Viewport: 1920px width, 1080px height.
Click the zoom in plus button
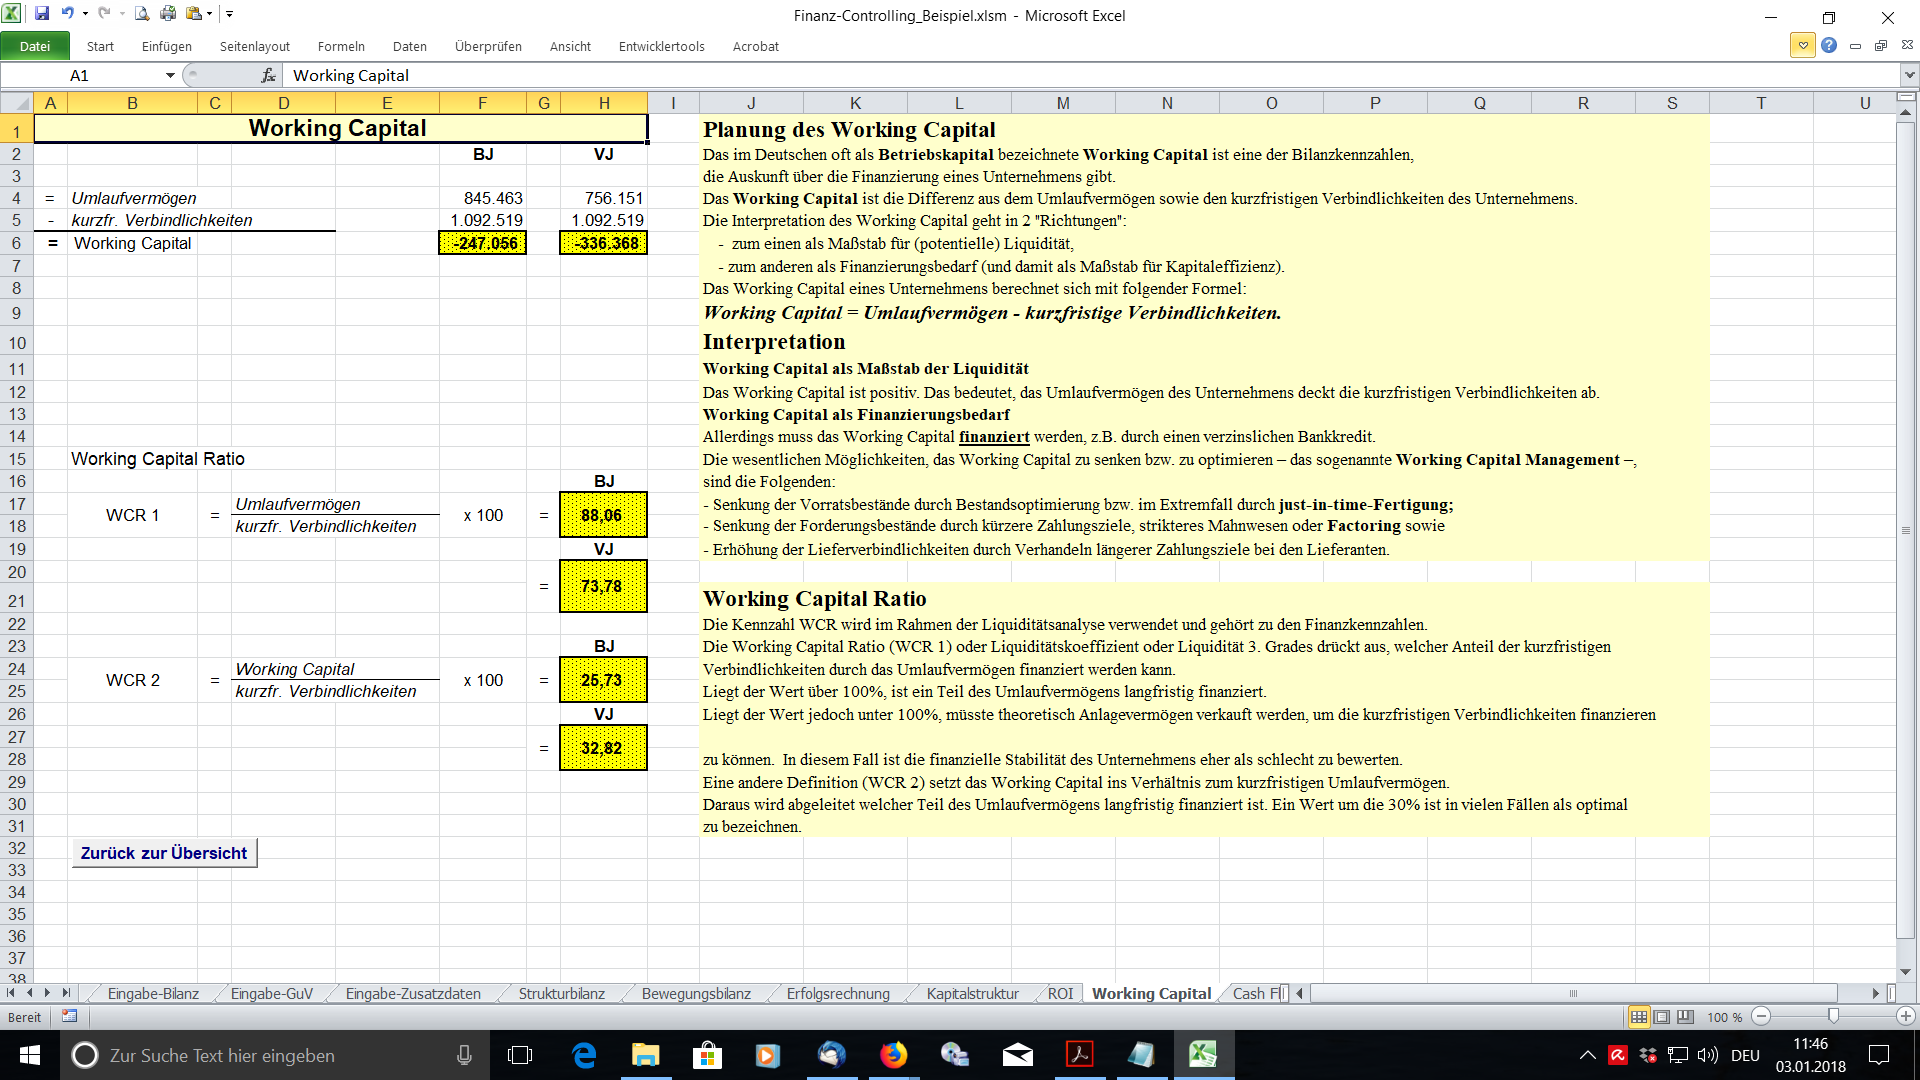tap(1906, 1017)
